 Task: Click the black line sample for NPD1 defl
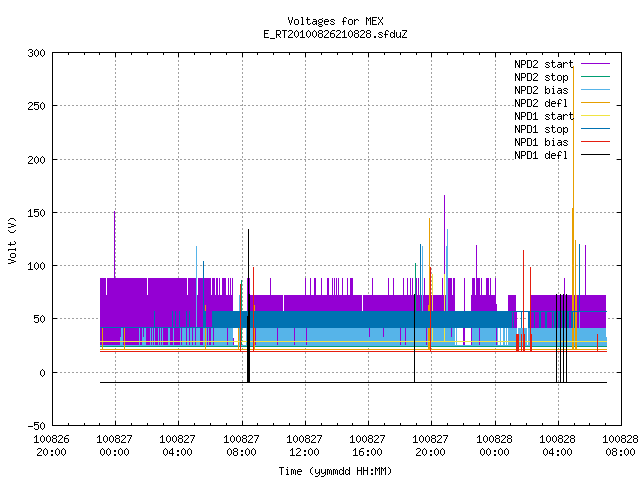[595, 155]
